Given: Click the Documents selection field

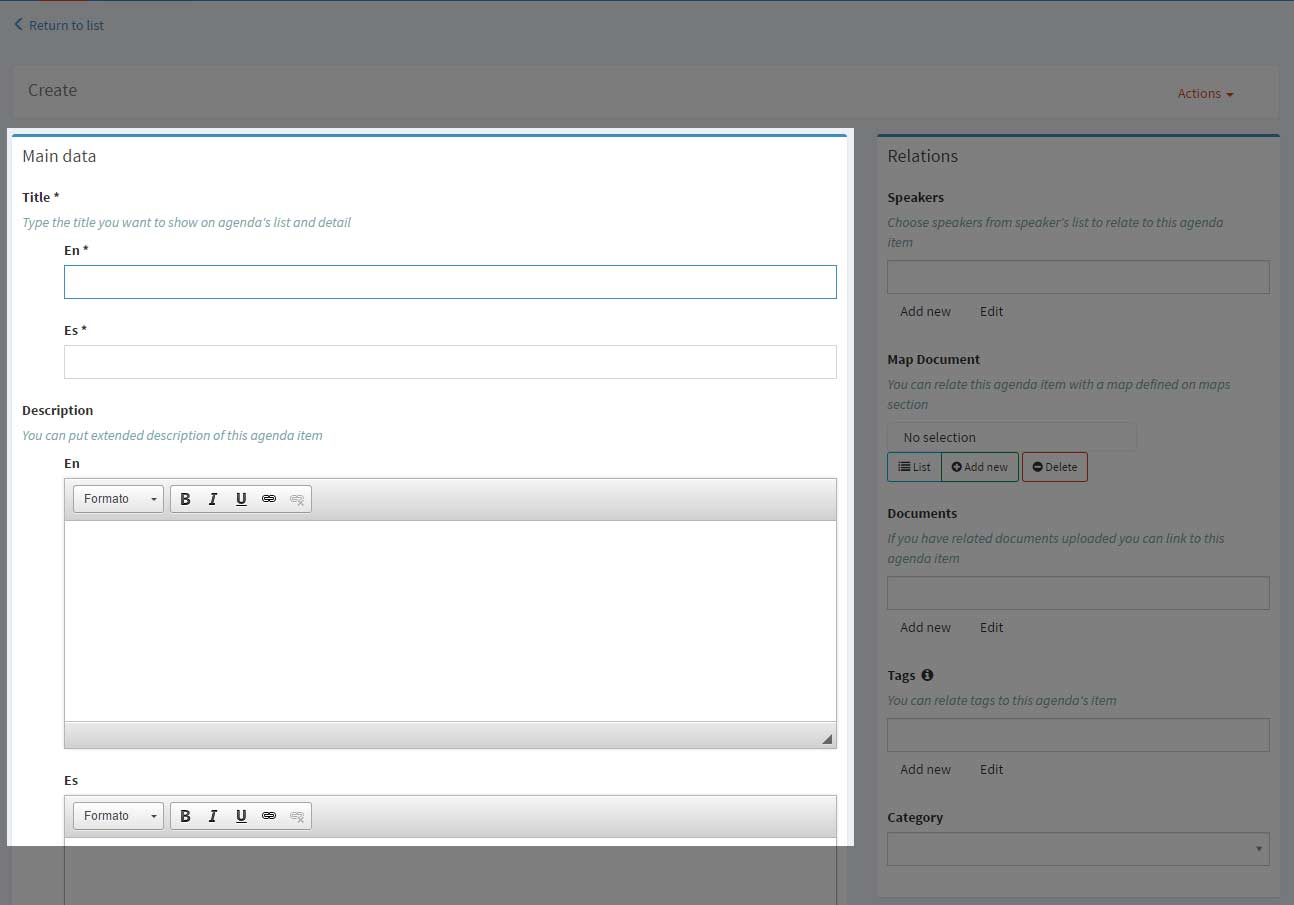Looking at the screenshot, I should (x=1078, y=593).
